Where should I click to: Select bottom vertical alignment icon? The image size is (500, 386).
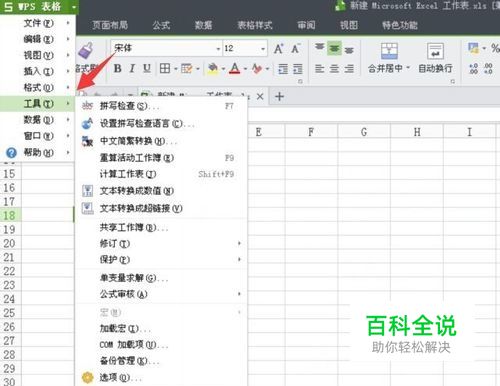point(349,50)
